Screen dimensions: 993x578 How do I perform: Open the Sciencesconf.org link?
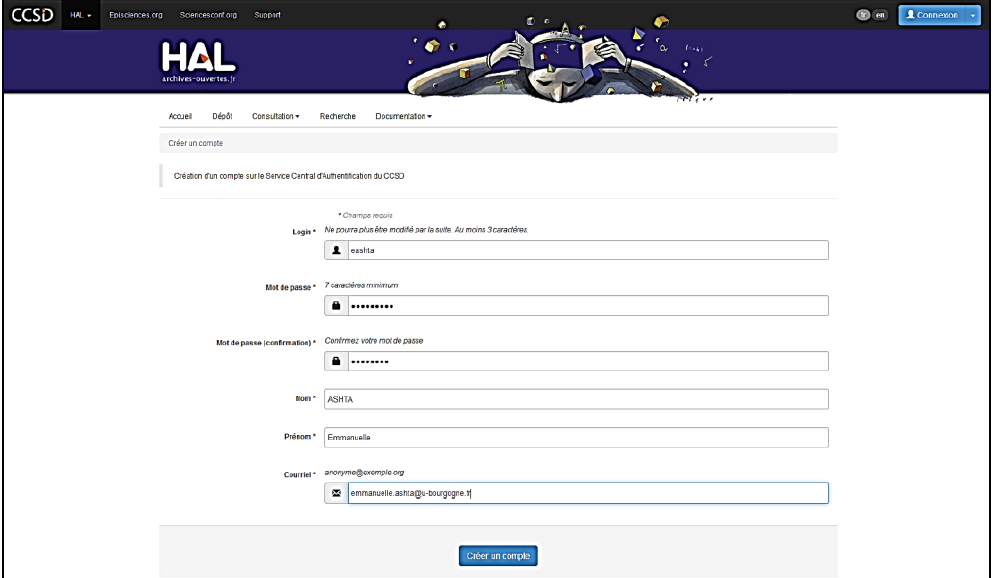click(208, 15)
